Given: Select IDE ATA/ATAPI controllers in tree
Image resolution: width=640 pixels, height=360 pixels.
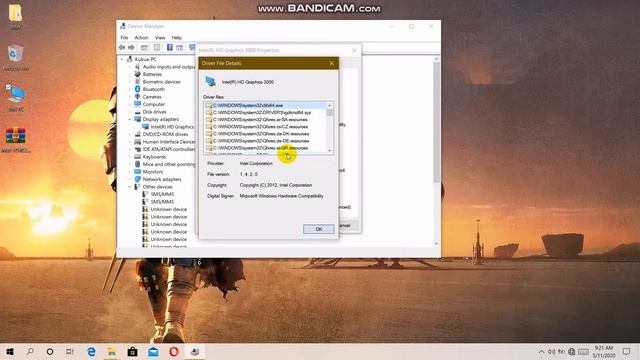Looking at the screenshot, I should click(x=169, y=149).
